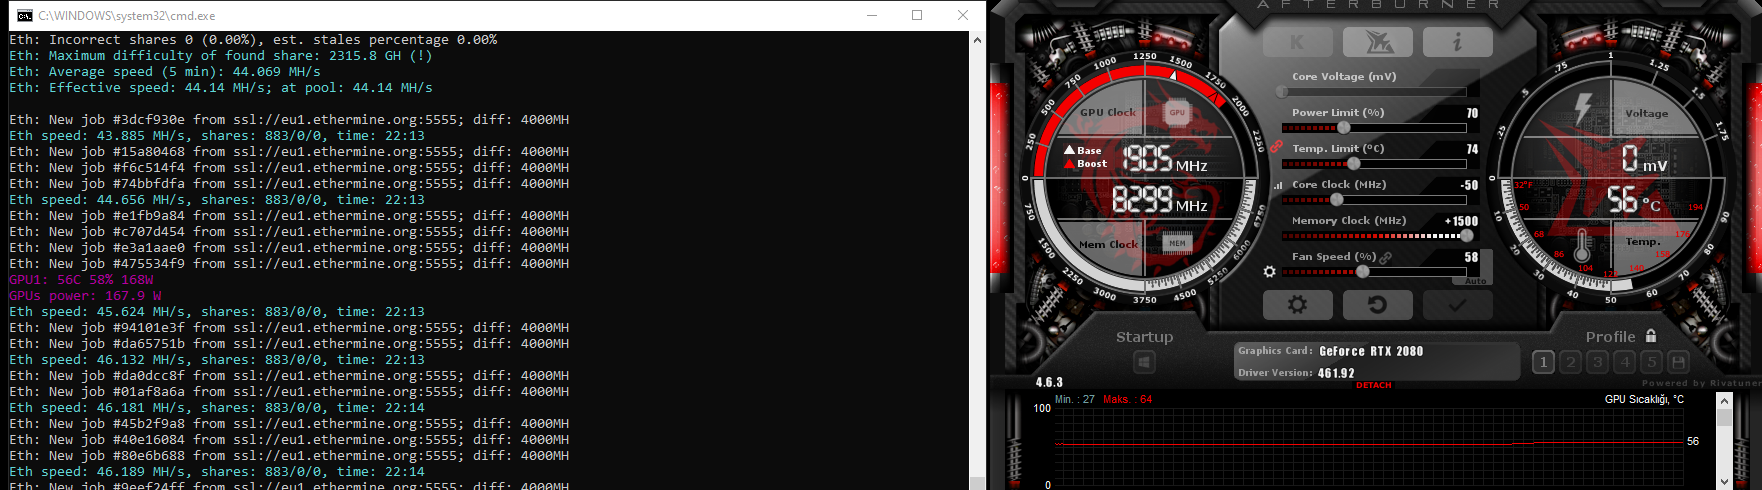Click 'Base' label in GPU clock gauge
The width and height of the screenshot is (1762, 490).
(1089, 150)
